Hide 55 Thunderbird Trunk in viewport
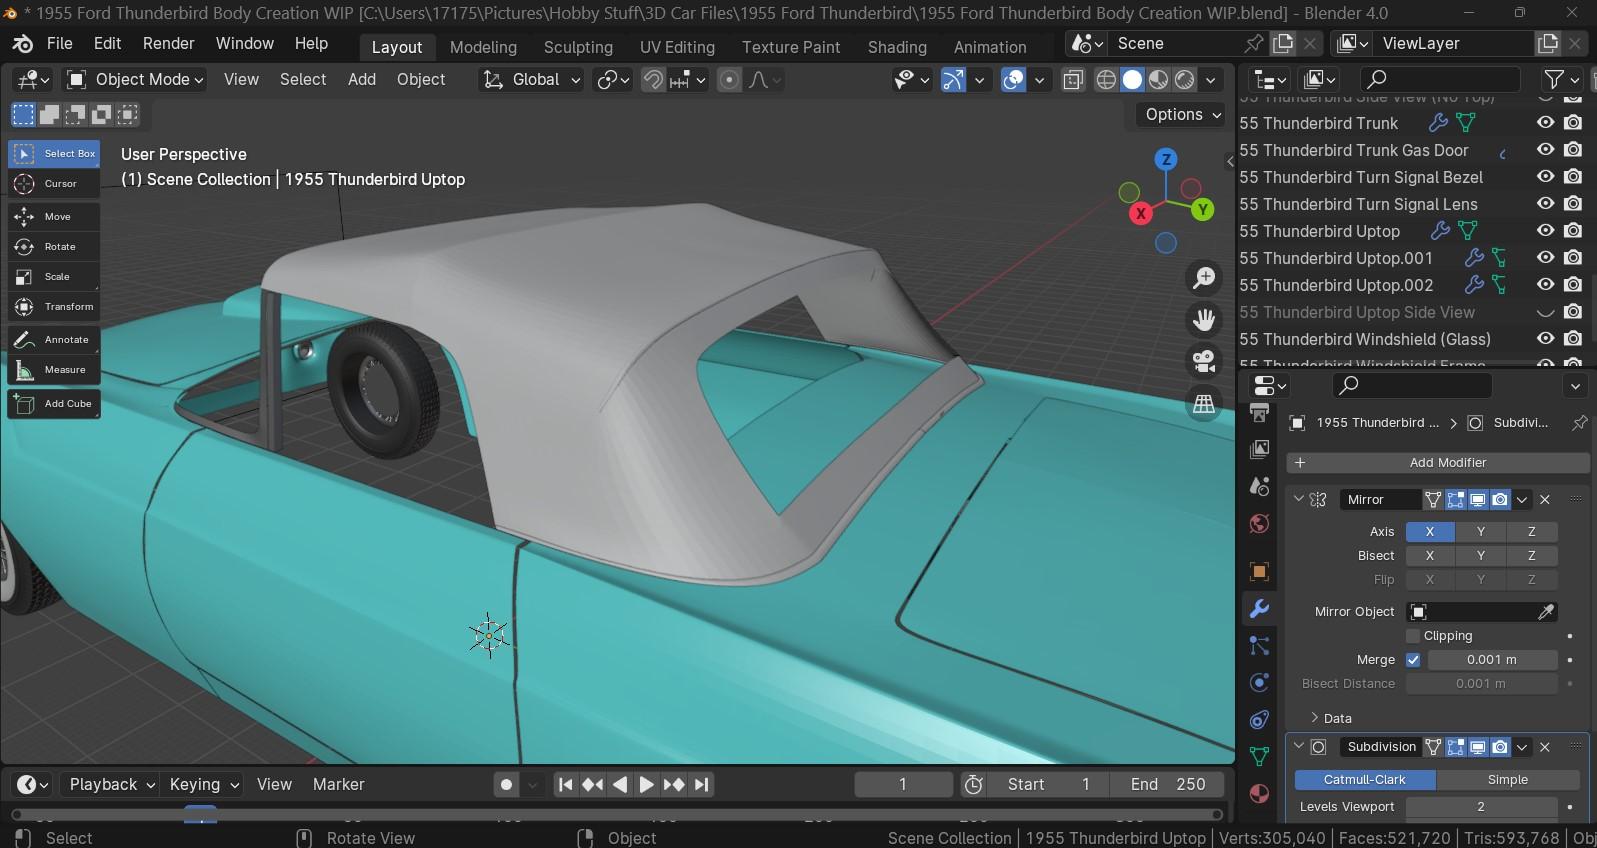 (1545, 123)
